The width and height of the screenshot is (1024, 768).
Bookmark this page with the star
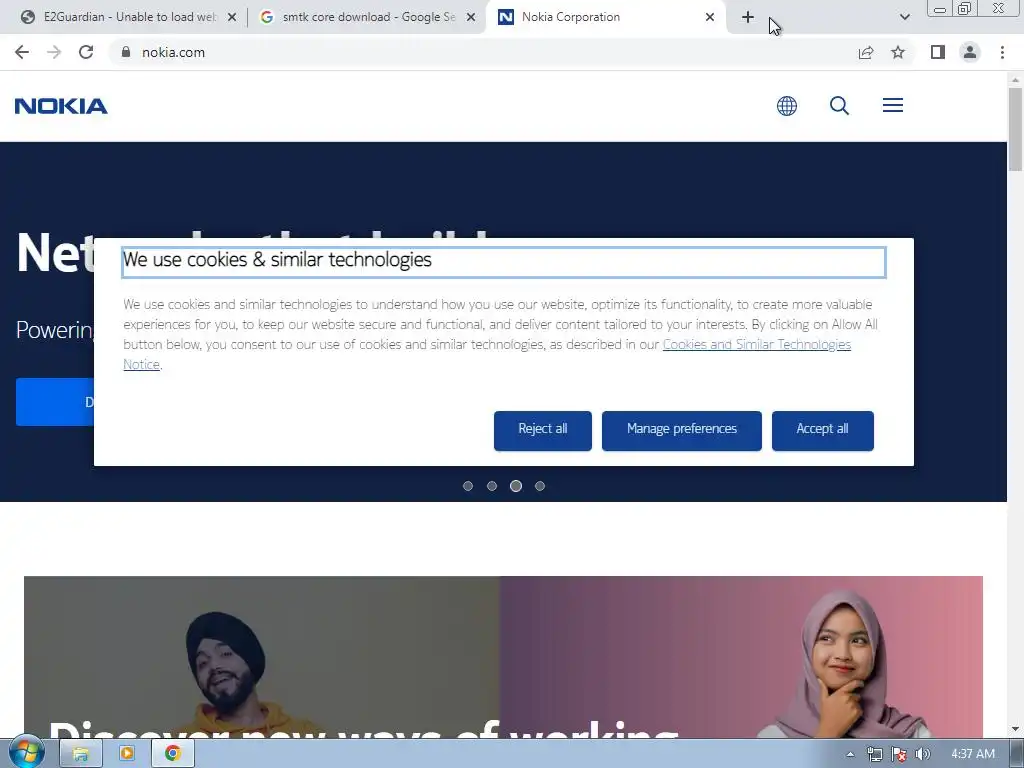coord(898,52)
